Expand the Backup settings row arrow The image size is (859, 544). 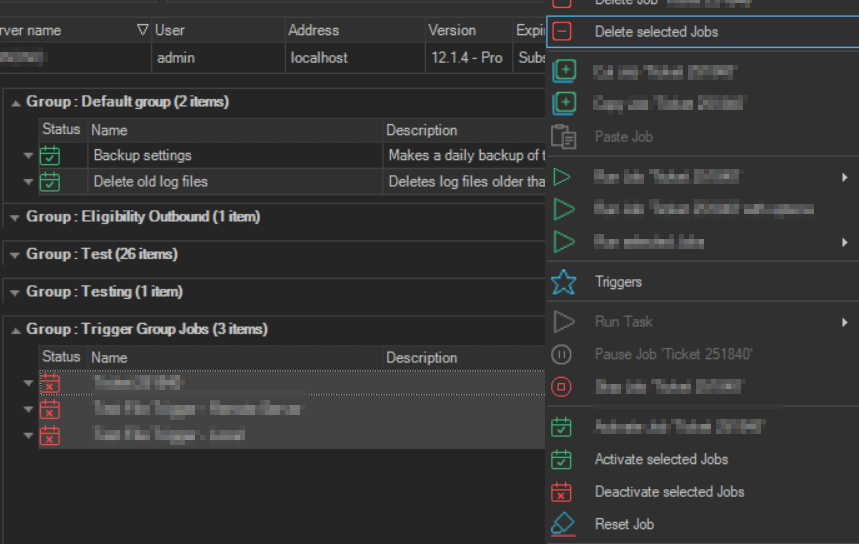[x=28, y=156]
